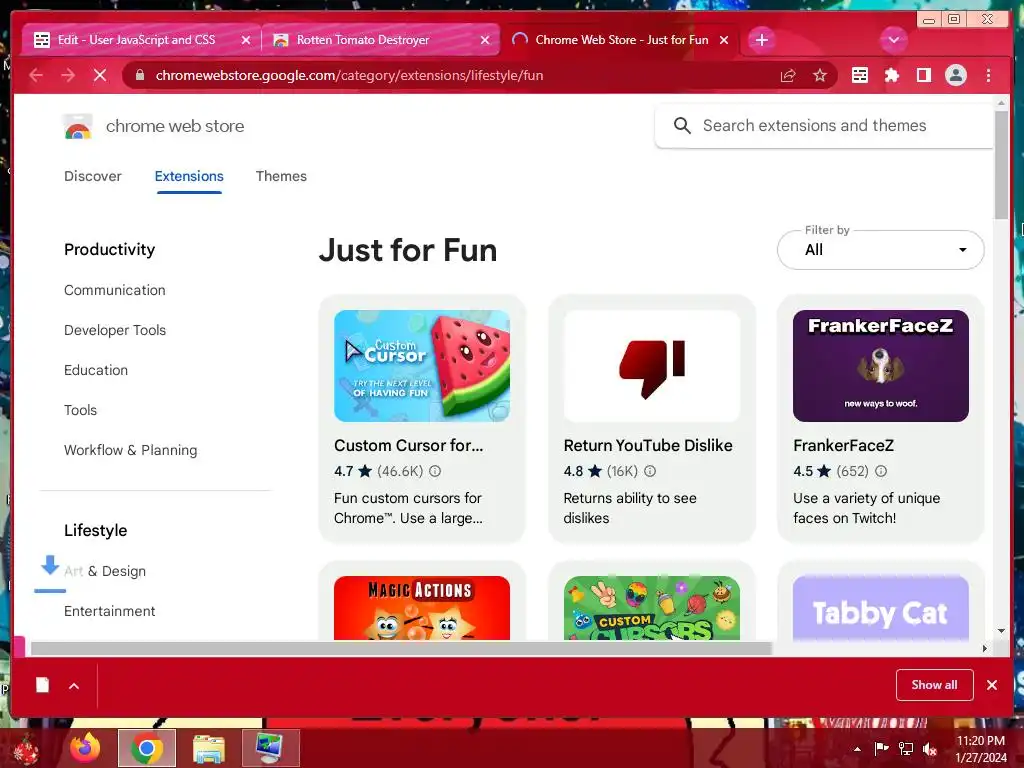Click the scrollbar right arrow
Screen dimensions: 1024x768
[985, 648]
